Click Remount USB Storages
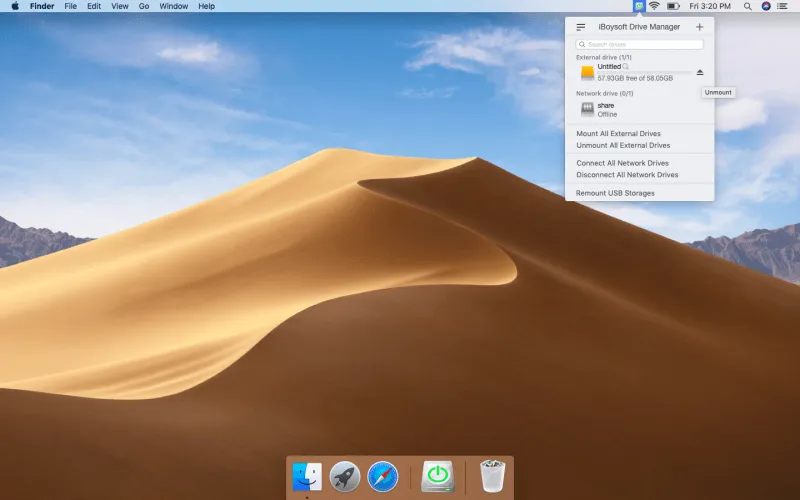800x500 pixels. click(615, 193)
